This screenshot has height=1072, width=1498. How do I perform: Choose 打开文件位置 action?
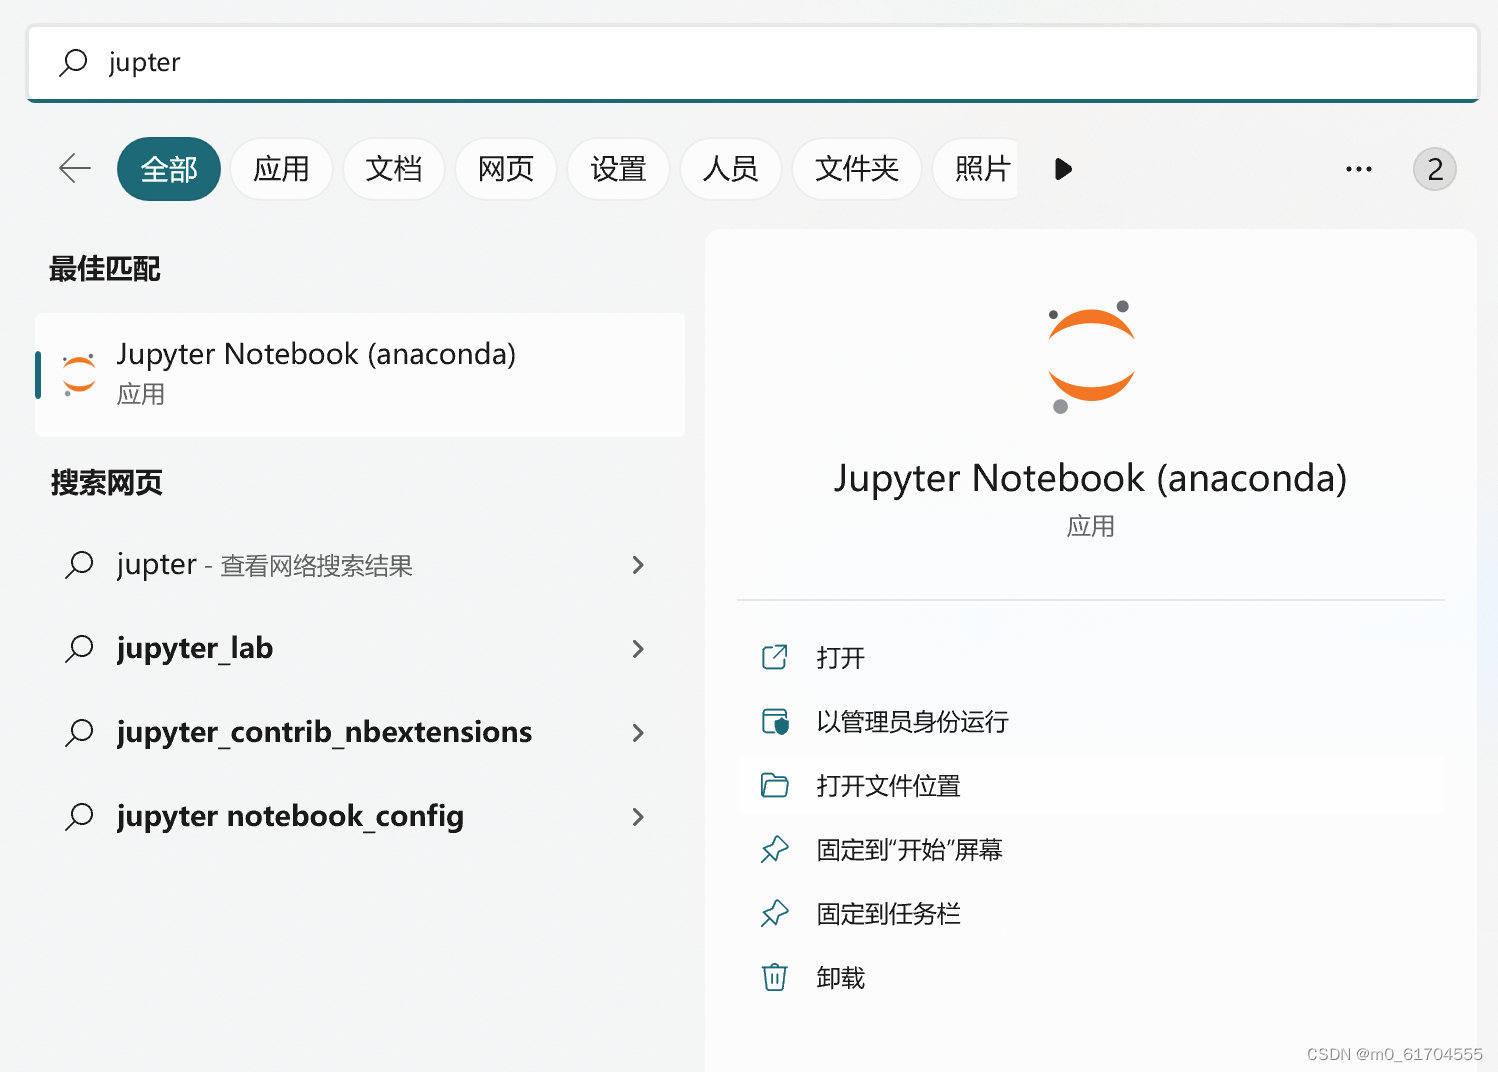(x=1091, y=785)
